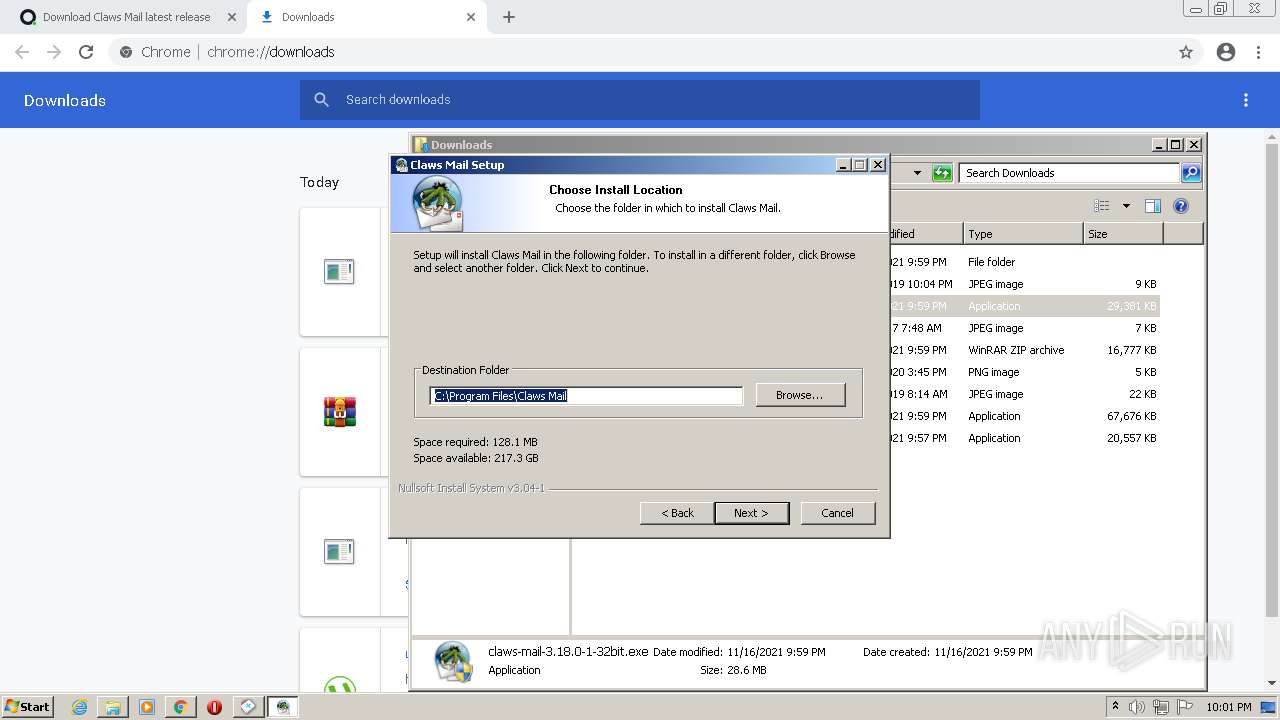This screenshot has width=1280, height=720.
Task: Select the 7 KB JPEG image row
Action: pyautogui.click(x=1024, y=328)
